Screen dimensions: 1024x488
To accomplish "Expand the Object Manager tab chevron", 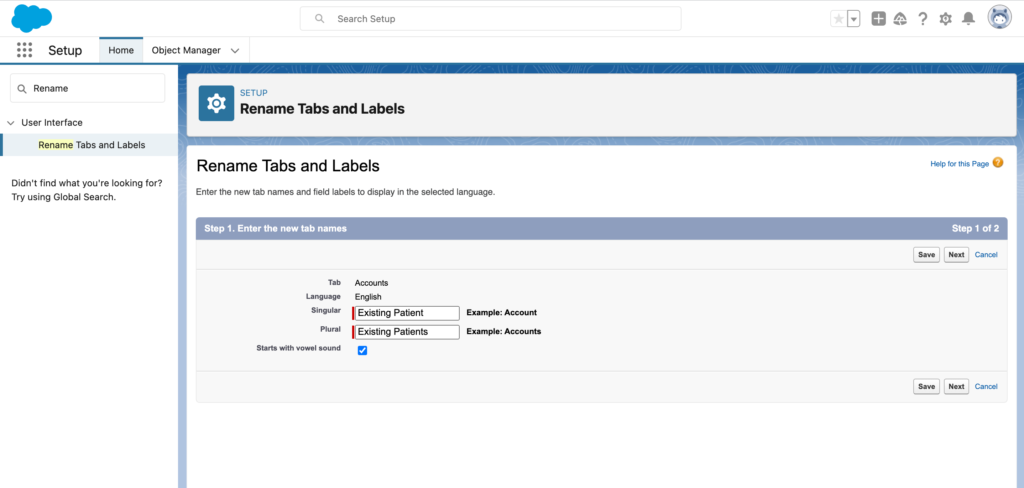I will (x=235, y=50).
